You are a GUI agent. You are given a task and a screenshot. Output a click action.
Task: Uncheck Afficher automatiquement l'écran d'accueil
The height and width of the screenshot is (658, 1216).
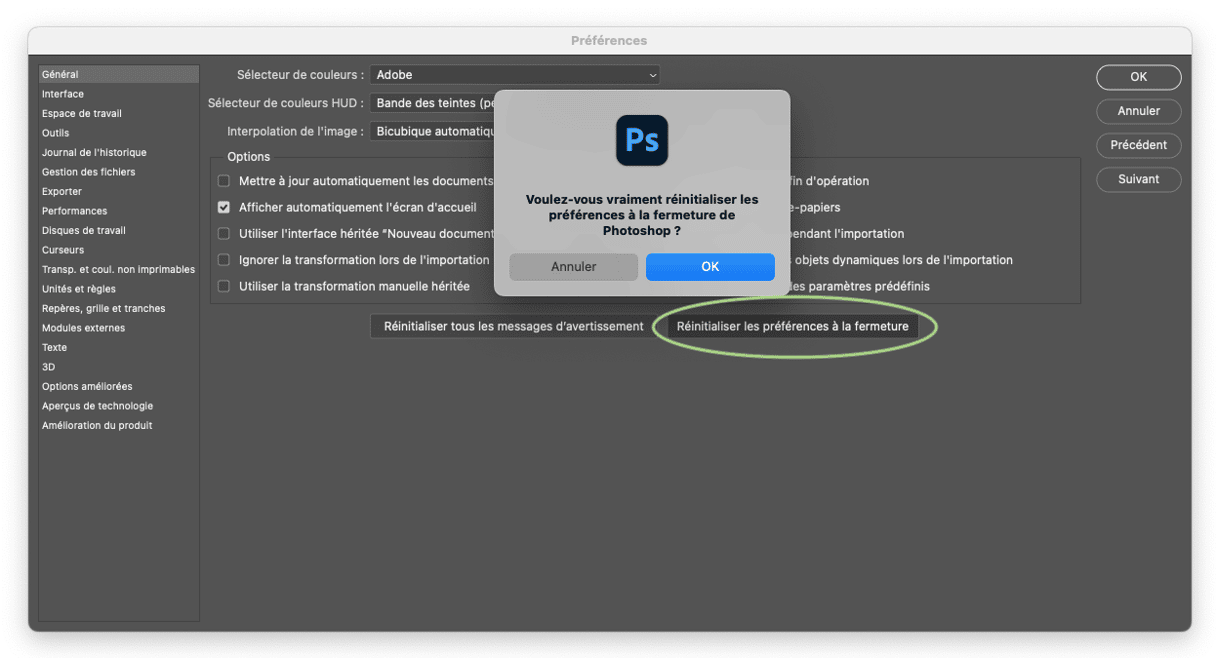(x=224, y=208)
